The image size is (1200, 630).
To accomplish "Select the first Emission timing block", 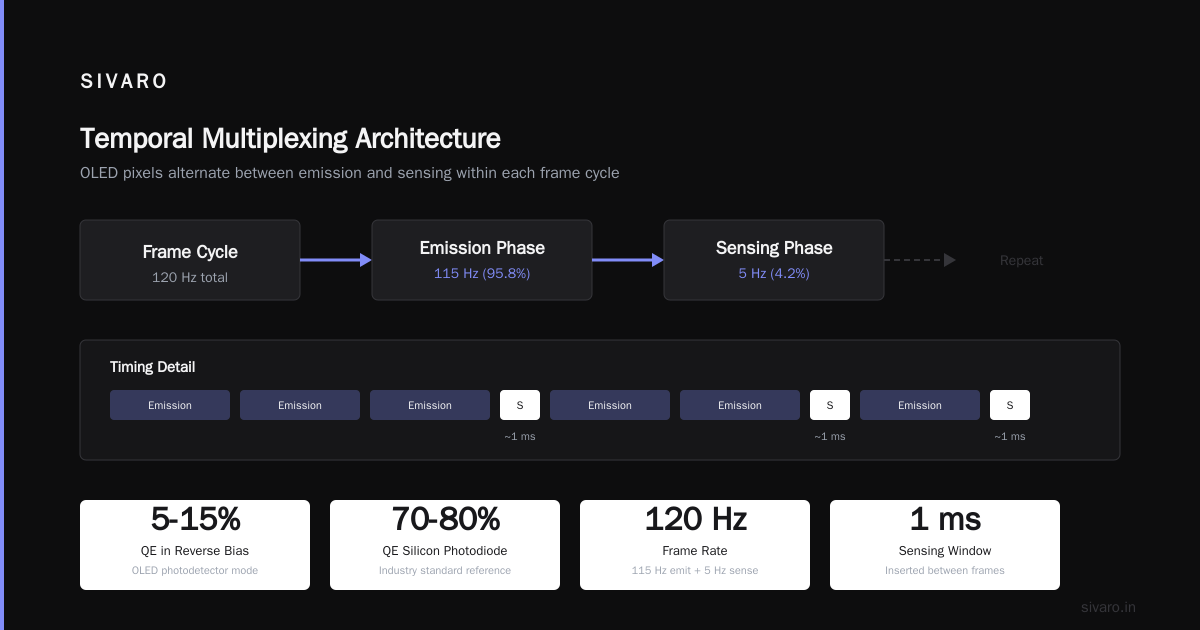I will (170, 405).
